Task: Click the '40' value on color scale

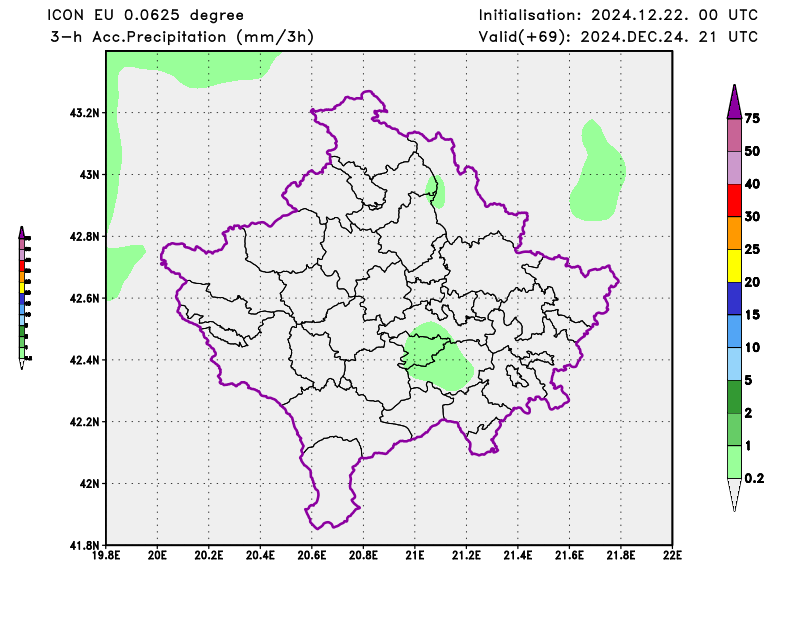Action: pyautogui.click(x=753, y=184)
